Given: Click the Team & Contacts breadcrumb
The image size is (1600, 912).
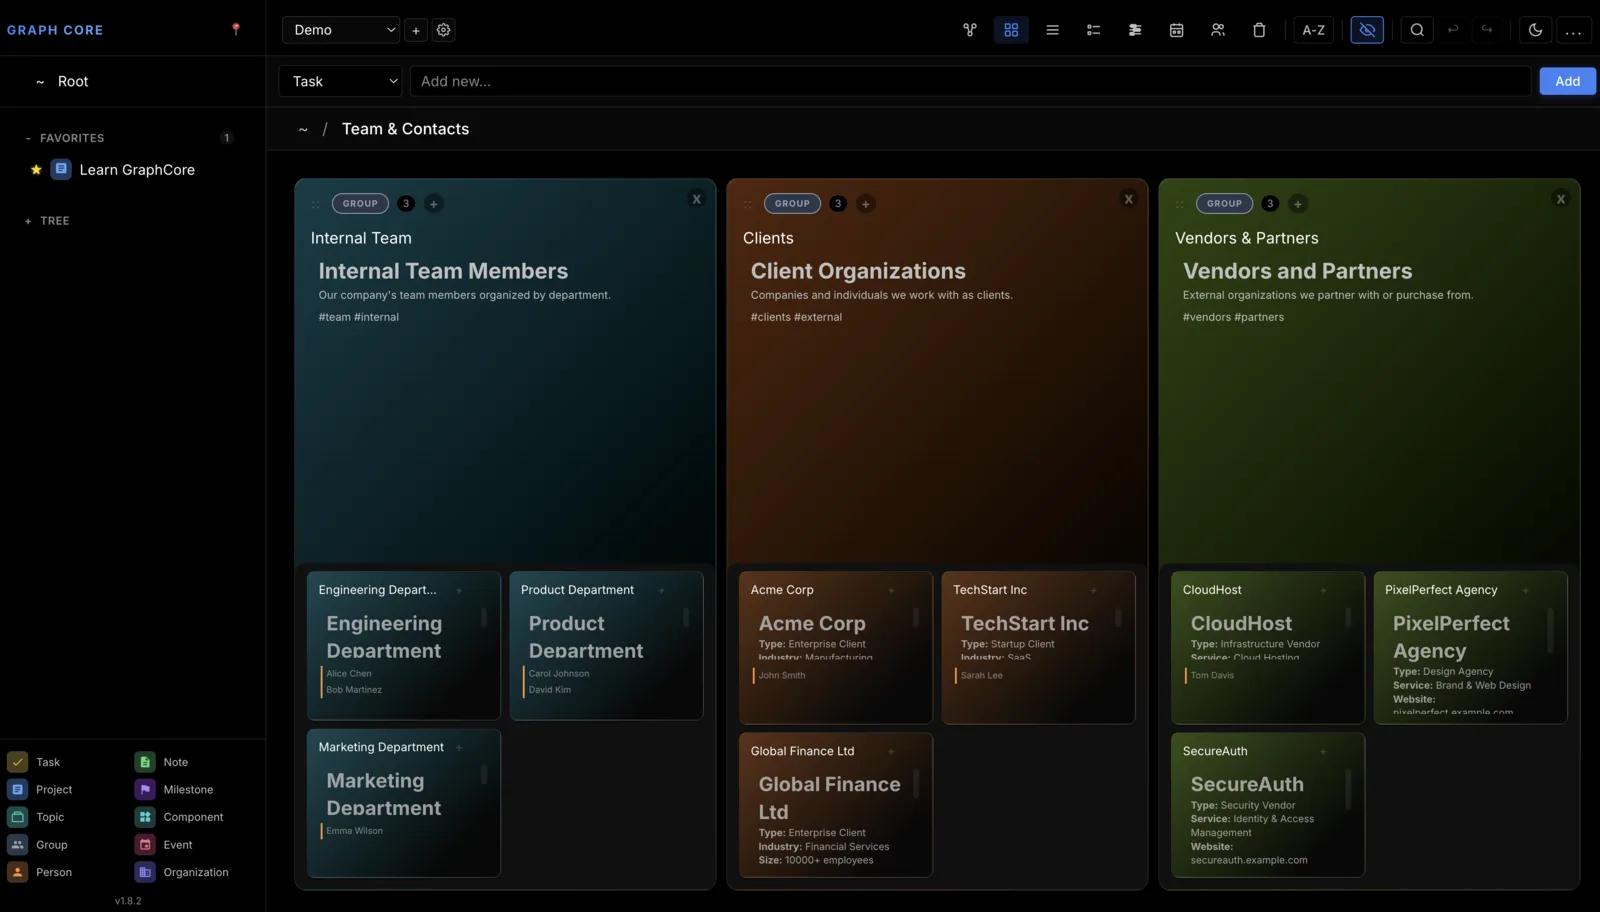Looking at the screenshot, I should 405,129.
